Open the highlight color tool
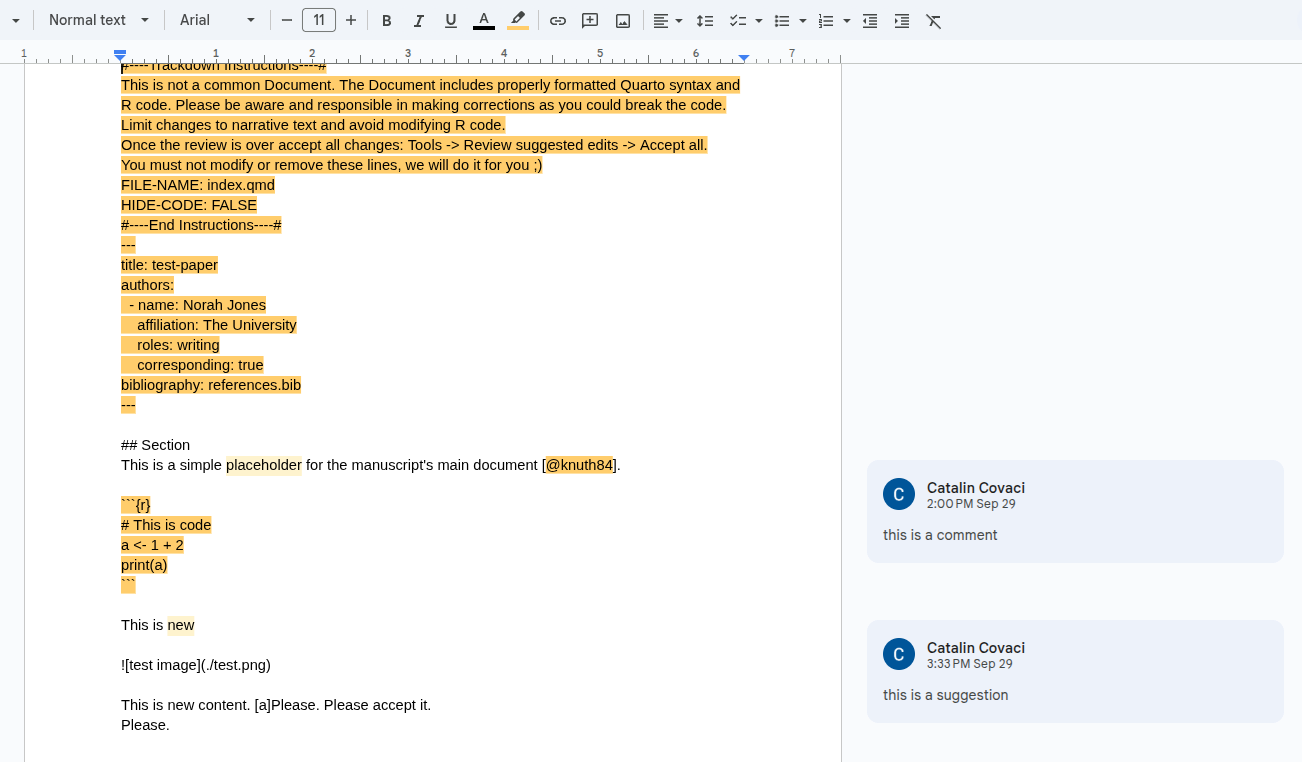The height and width of the screenshot is (762, 1302). coord(518,21)
